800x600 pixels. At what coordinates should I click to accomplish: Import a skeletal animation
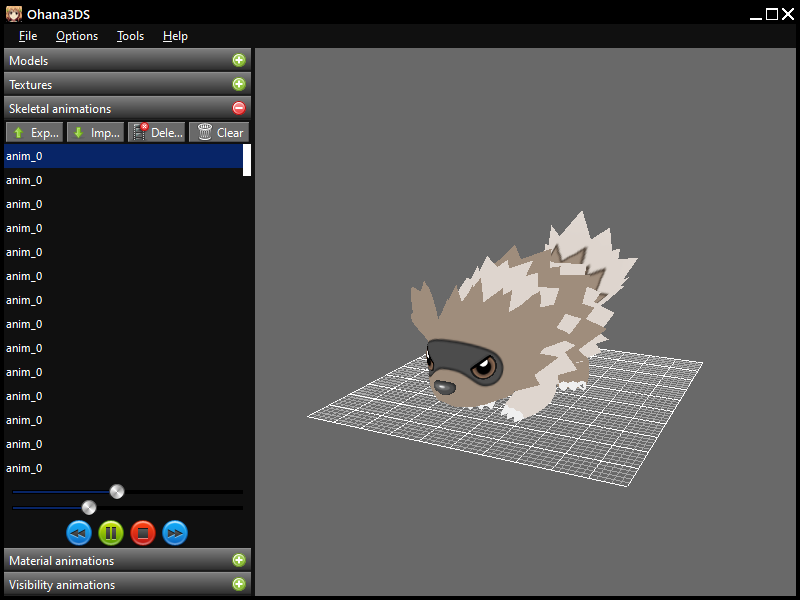(96, 132)
